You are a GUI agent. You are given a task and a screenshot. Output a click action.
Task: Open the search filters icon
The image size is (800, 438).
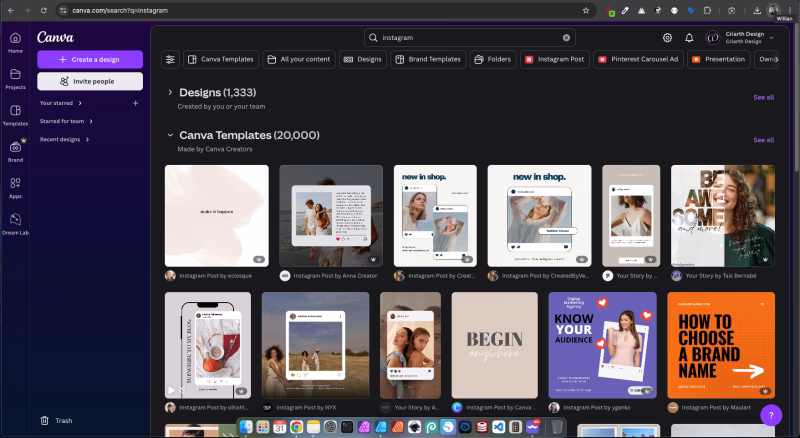pos(170,59)
